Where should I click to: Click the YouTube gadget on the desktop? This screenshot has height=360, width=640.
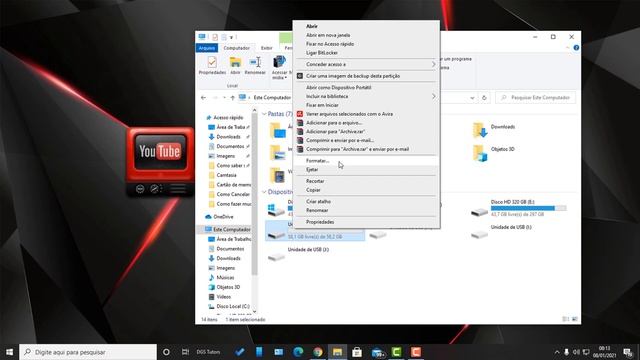point(160,161)
